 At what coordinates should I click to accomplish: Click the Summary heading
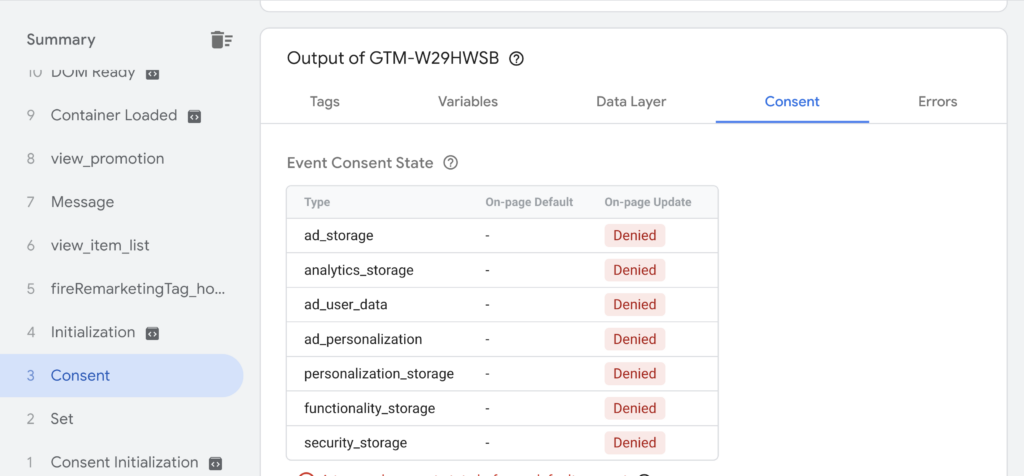61,40
